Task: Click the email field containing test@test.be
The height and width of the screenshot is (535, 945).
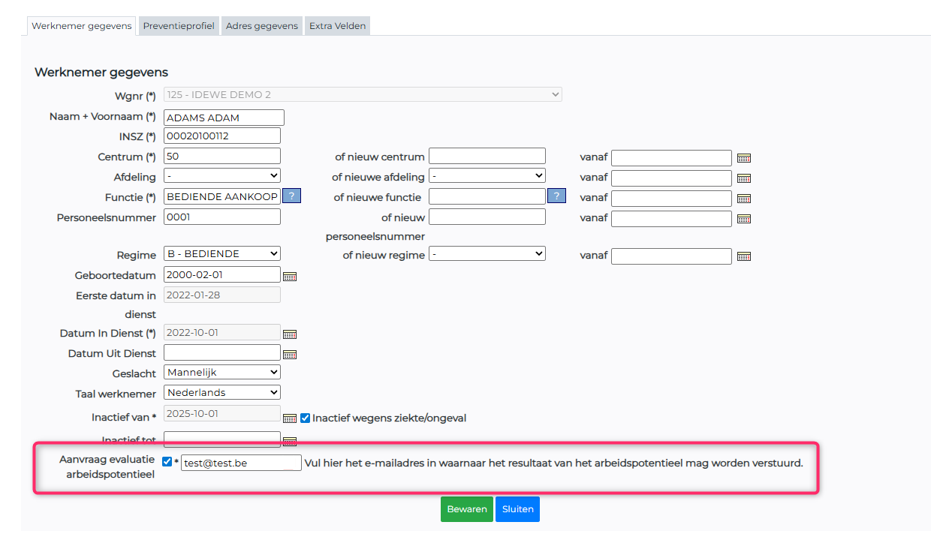Action: (x=240, y=463)
